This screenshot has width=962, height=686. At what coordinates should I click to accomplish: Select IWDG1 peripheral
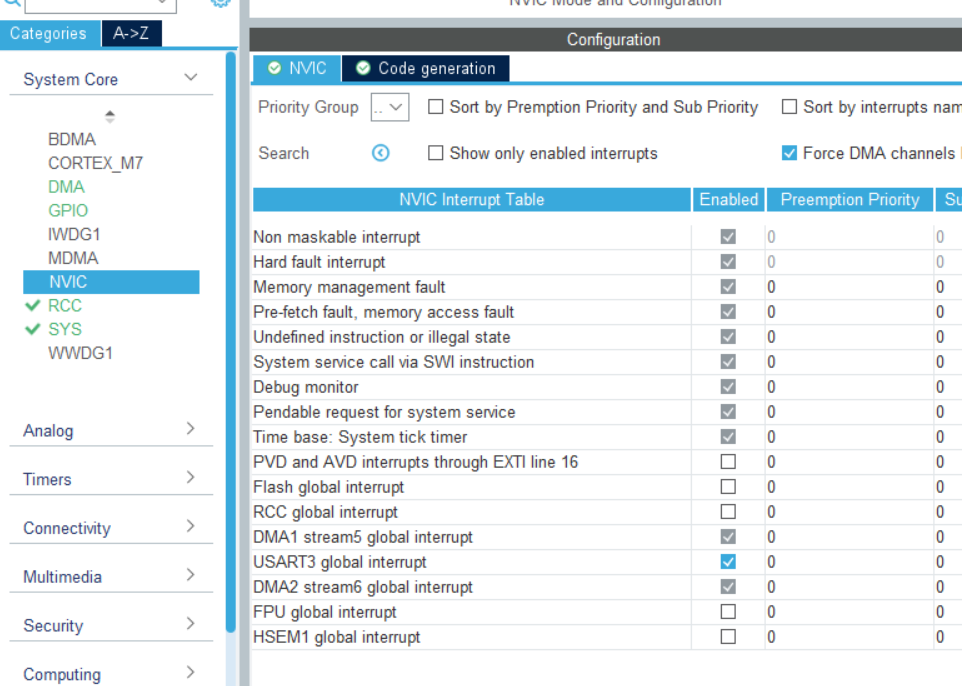point(74,234)
